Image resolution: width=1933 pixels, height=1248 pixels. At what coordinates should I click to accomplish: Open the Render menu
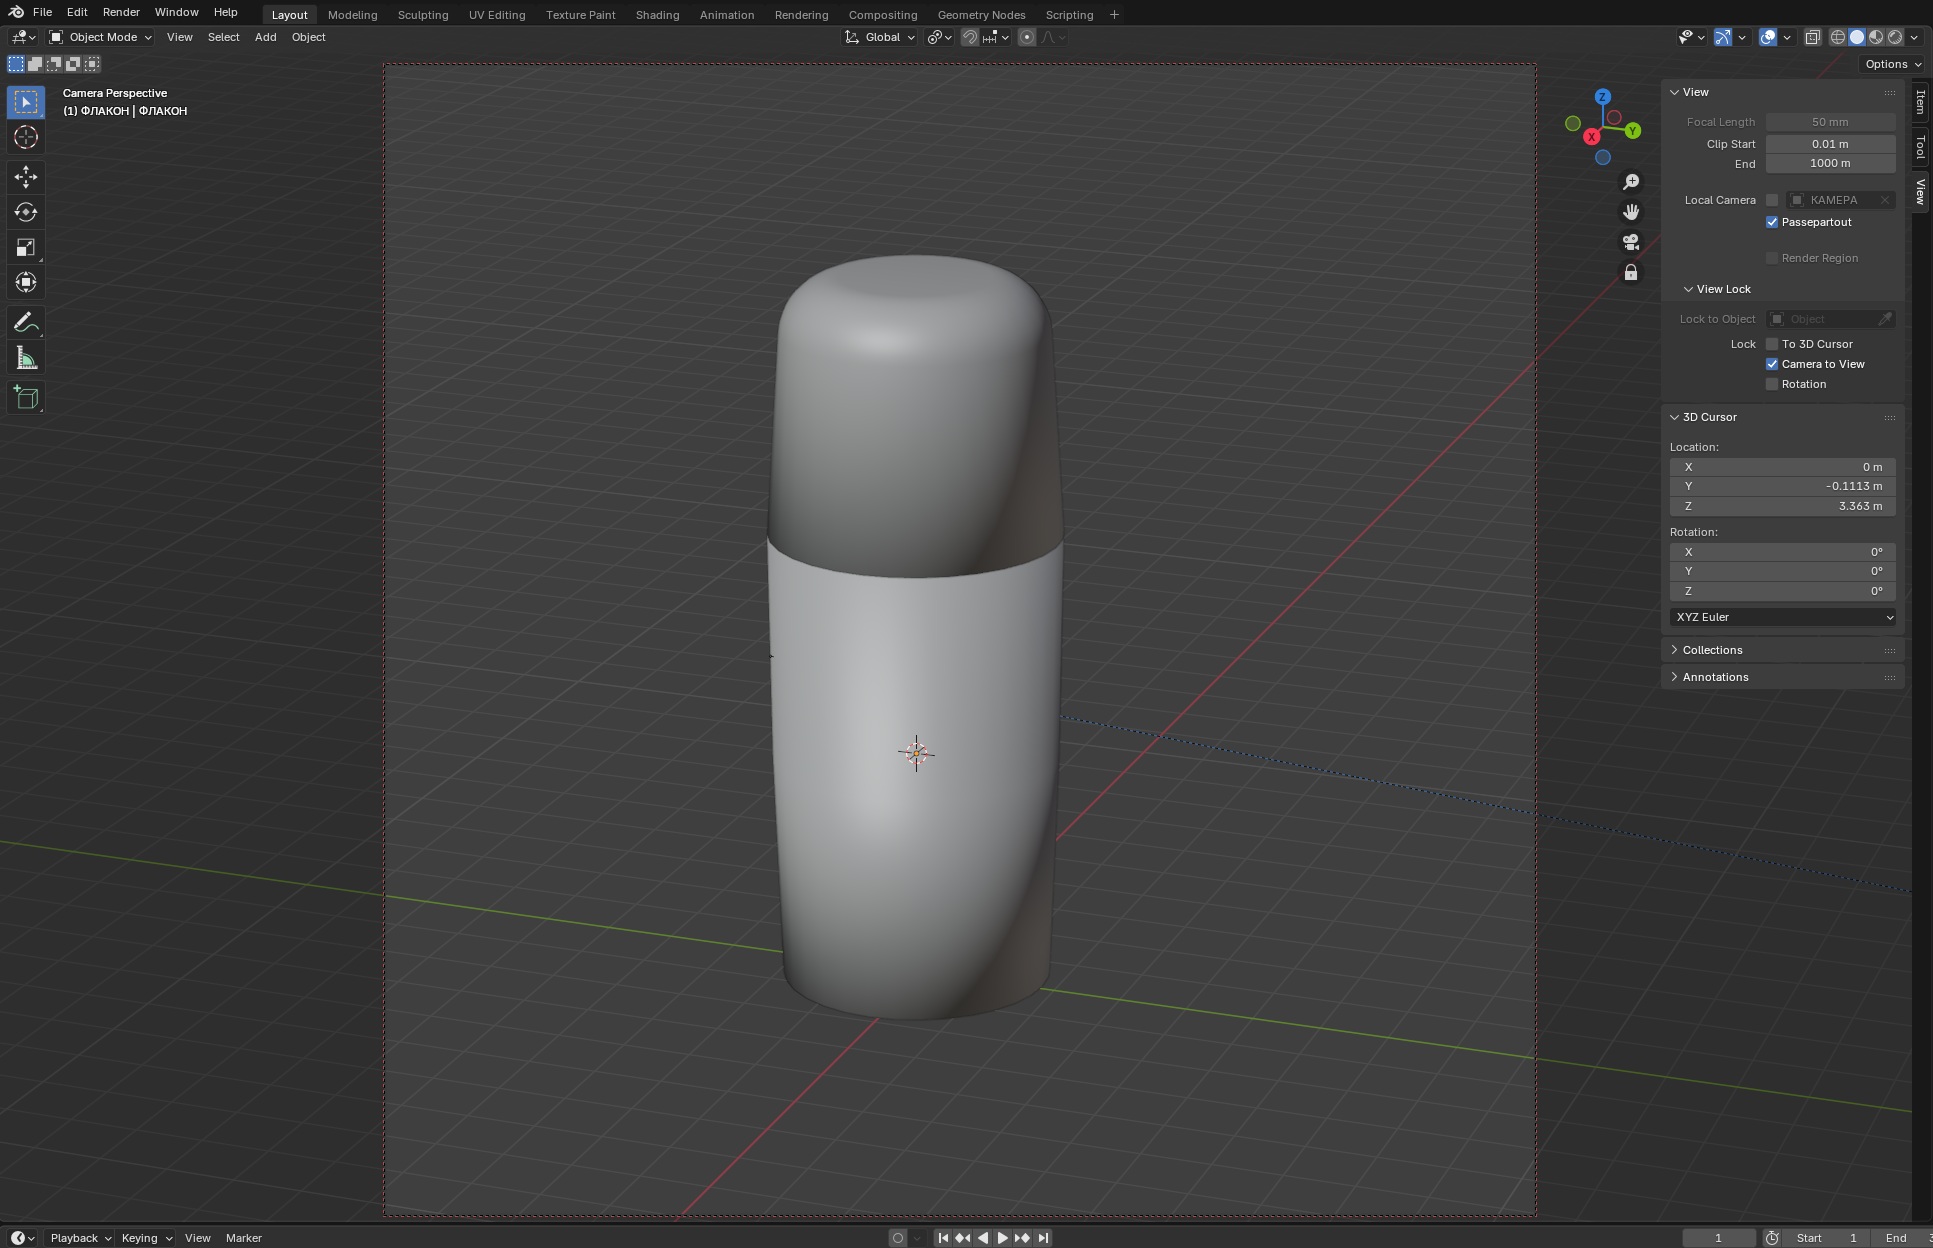click(121, 12)
